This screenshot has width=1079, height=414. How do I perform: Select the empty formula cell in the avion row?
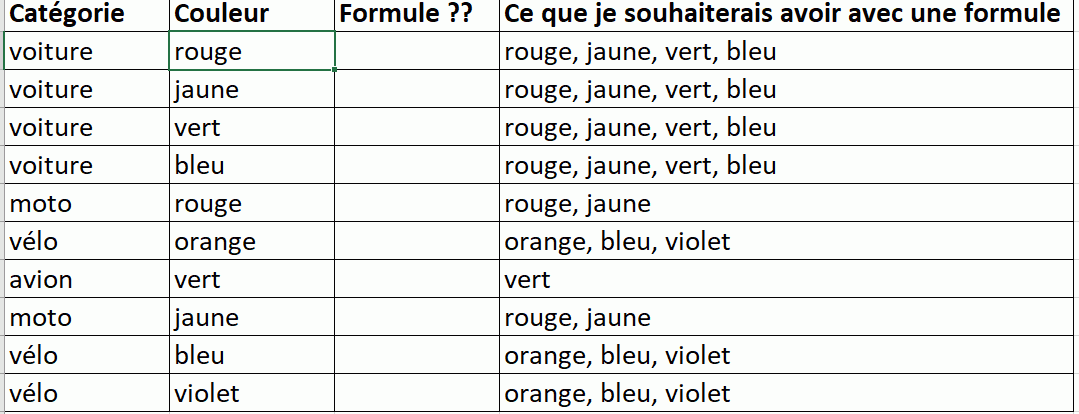416,279
